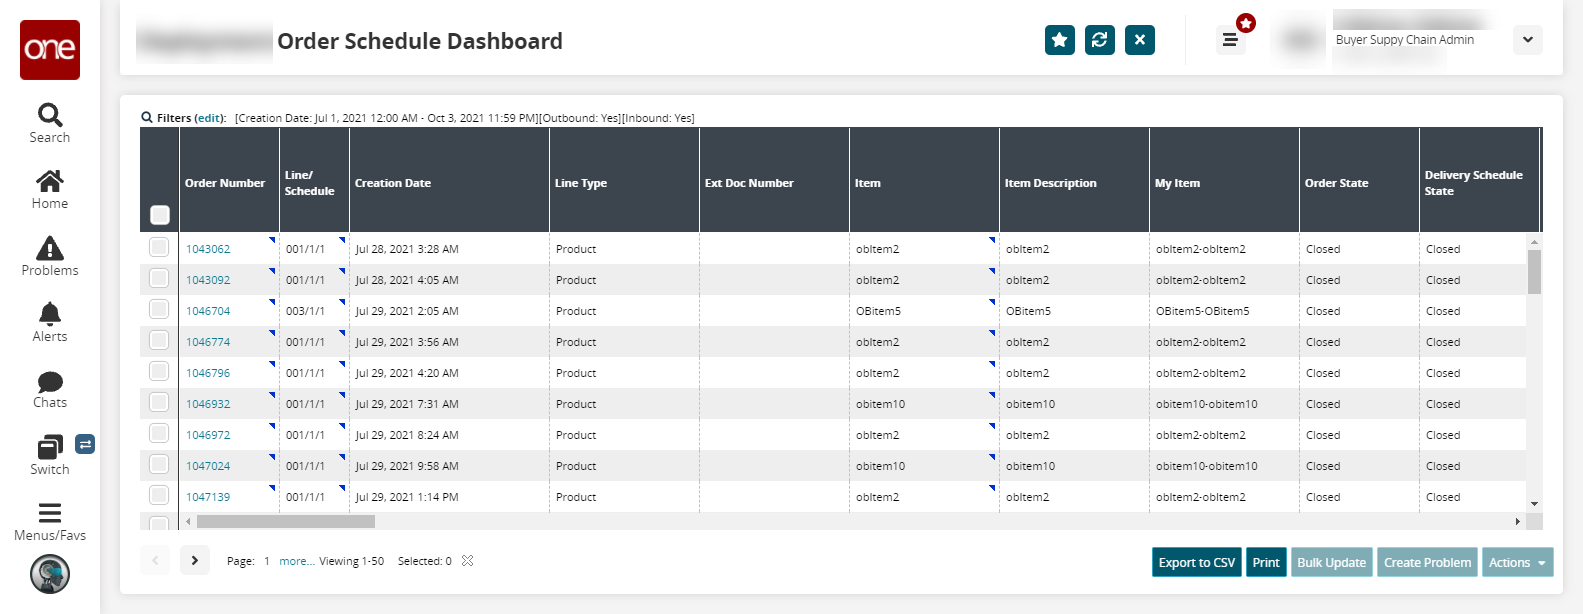Go to Home in sidebar
Screen dimensions: 1583x614
(x=50, y=189)
